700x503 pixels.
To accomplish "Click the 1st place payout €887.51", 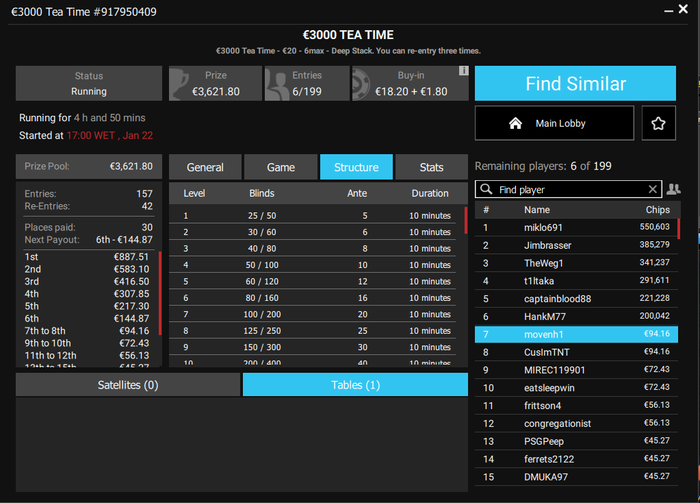I will coord(131,257).
